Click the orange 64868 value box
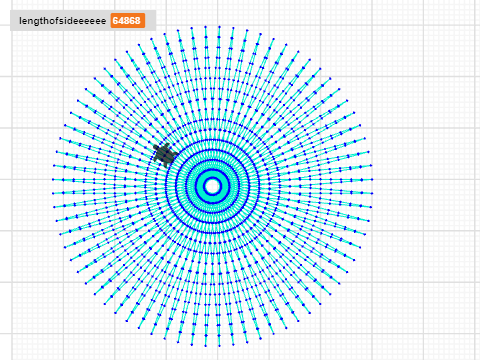480x360 pixels. point(128,21)
